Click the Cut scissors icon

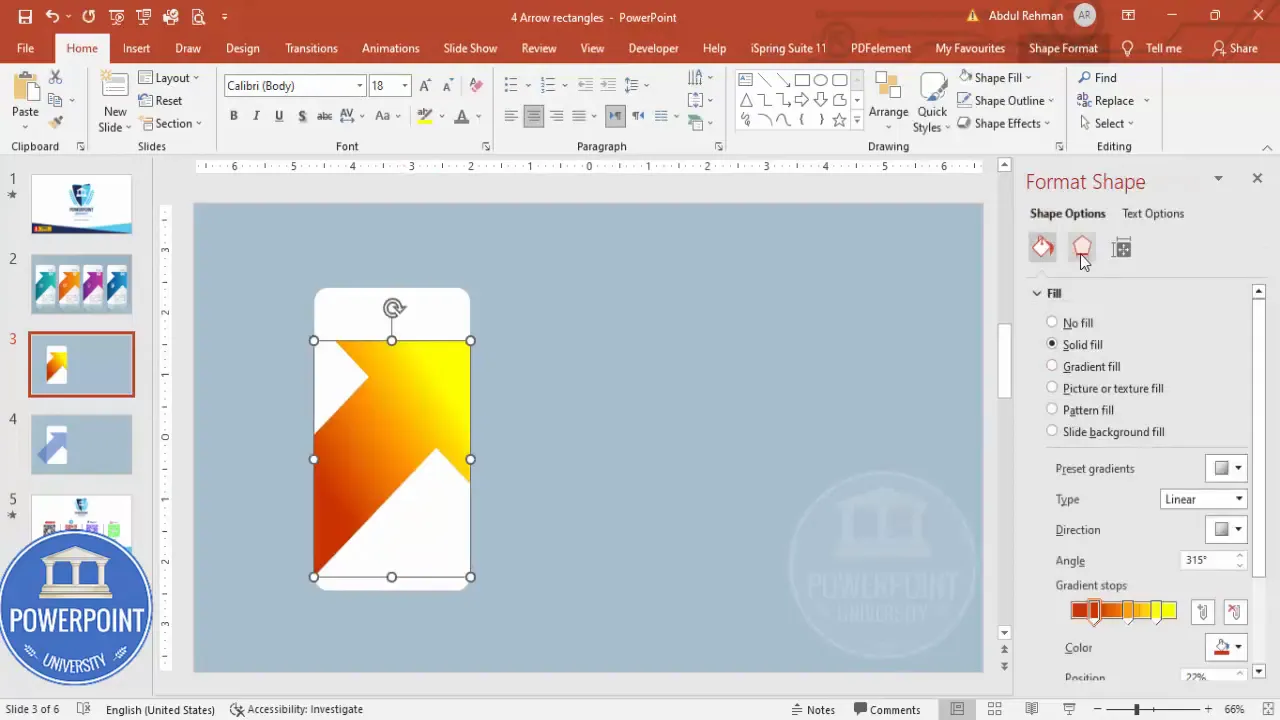tap(56, 77)
